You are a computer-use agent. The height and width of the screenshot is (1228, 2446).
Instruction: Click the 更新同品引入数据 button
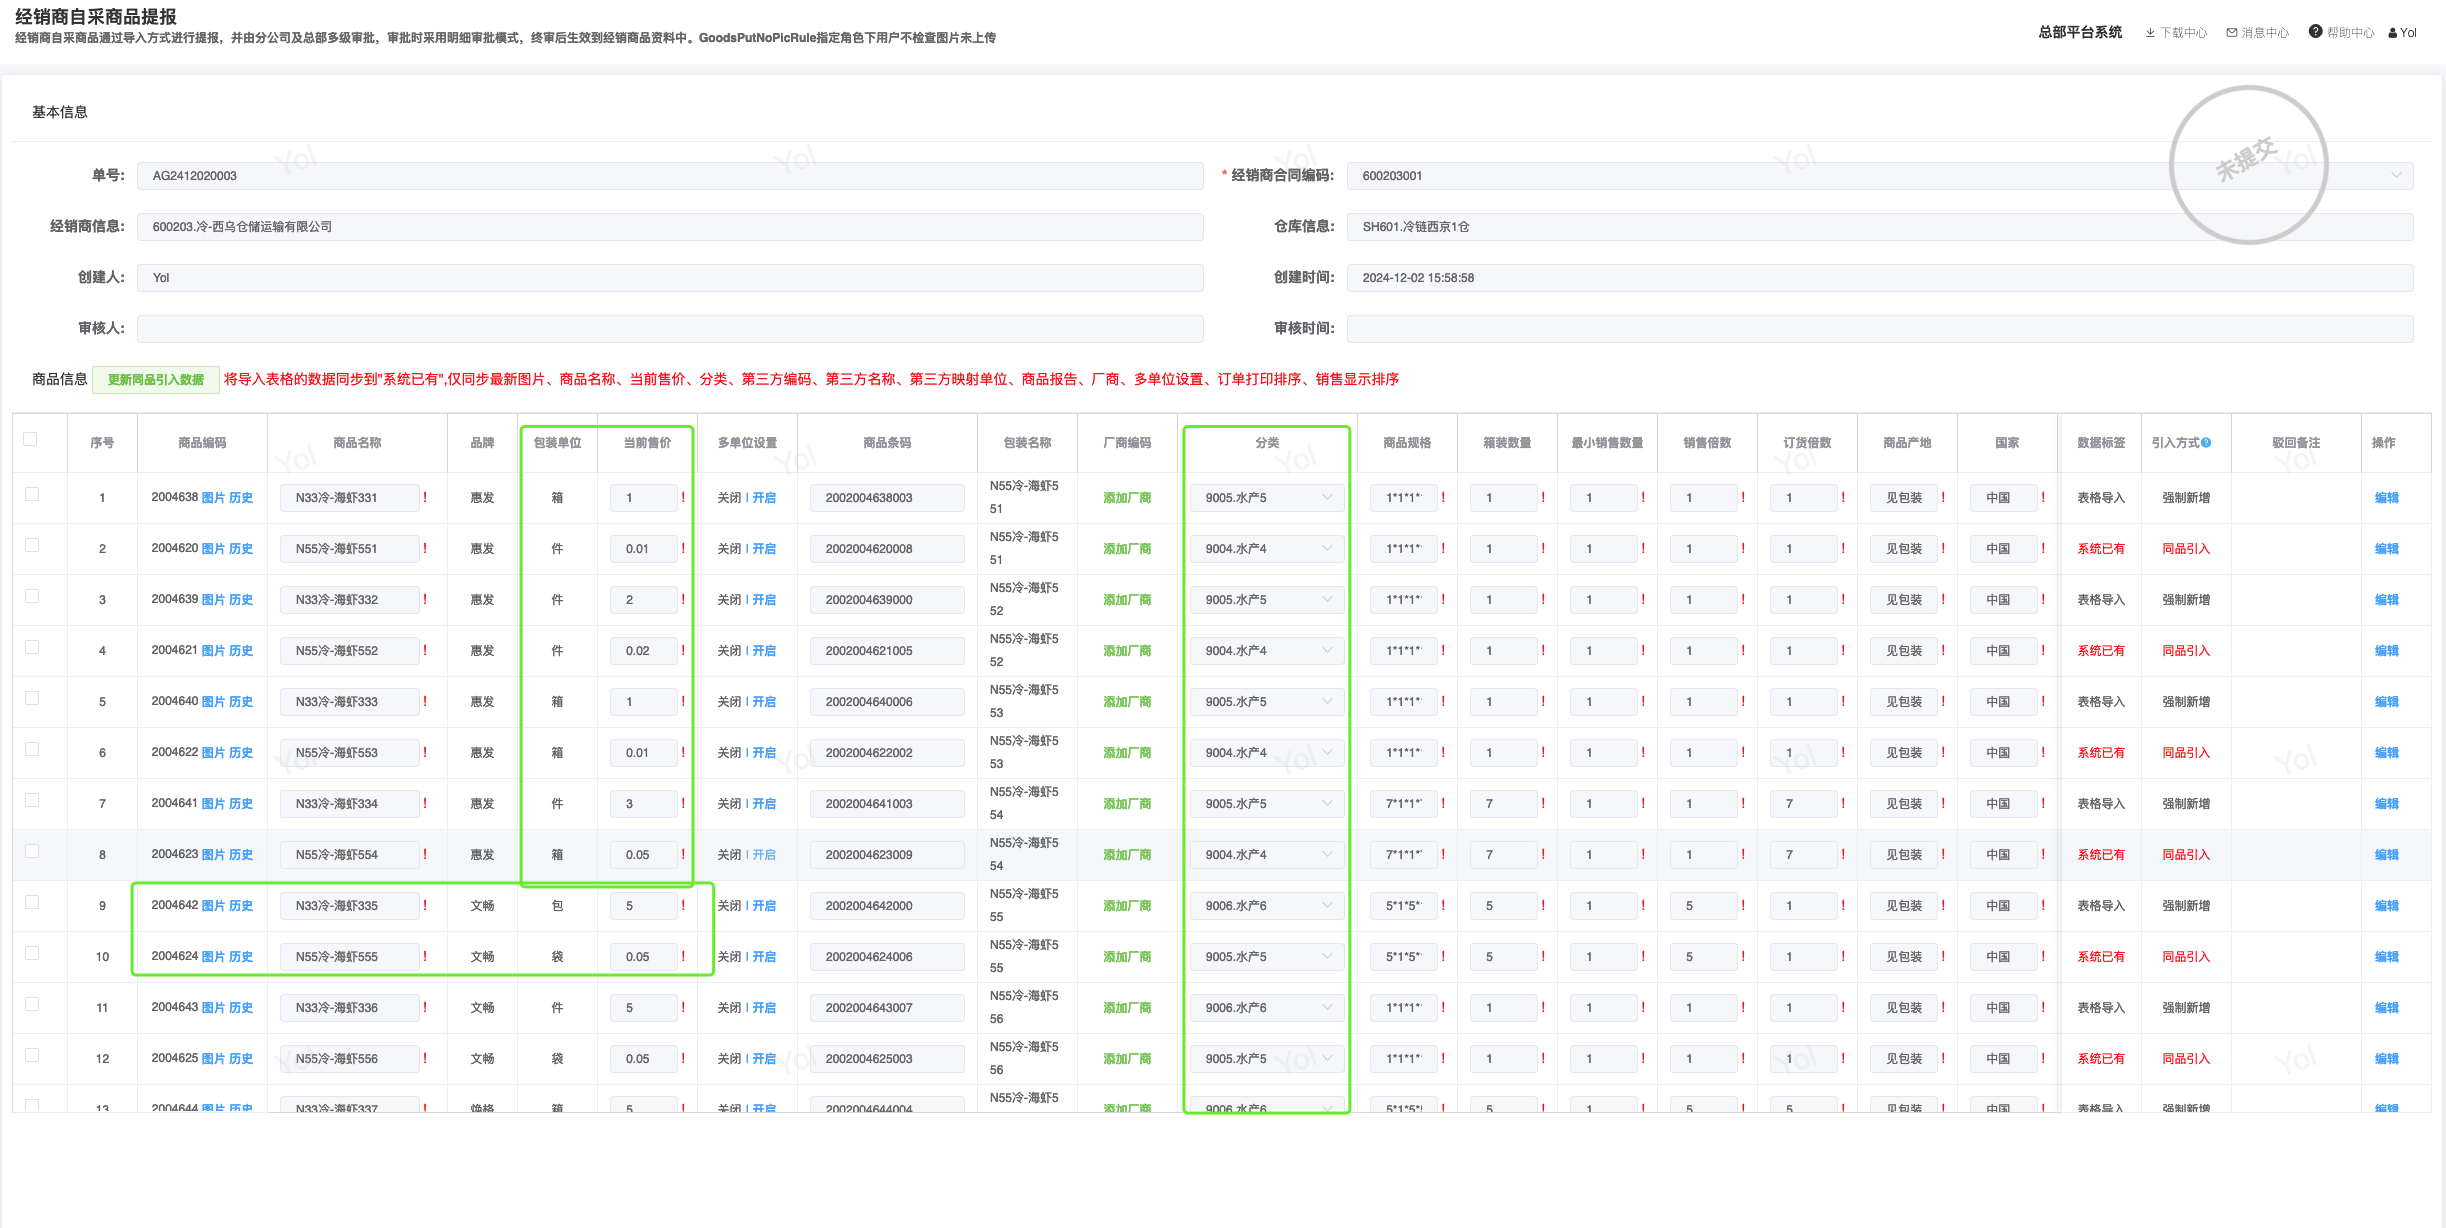click(155, 380)
